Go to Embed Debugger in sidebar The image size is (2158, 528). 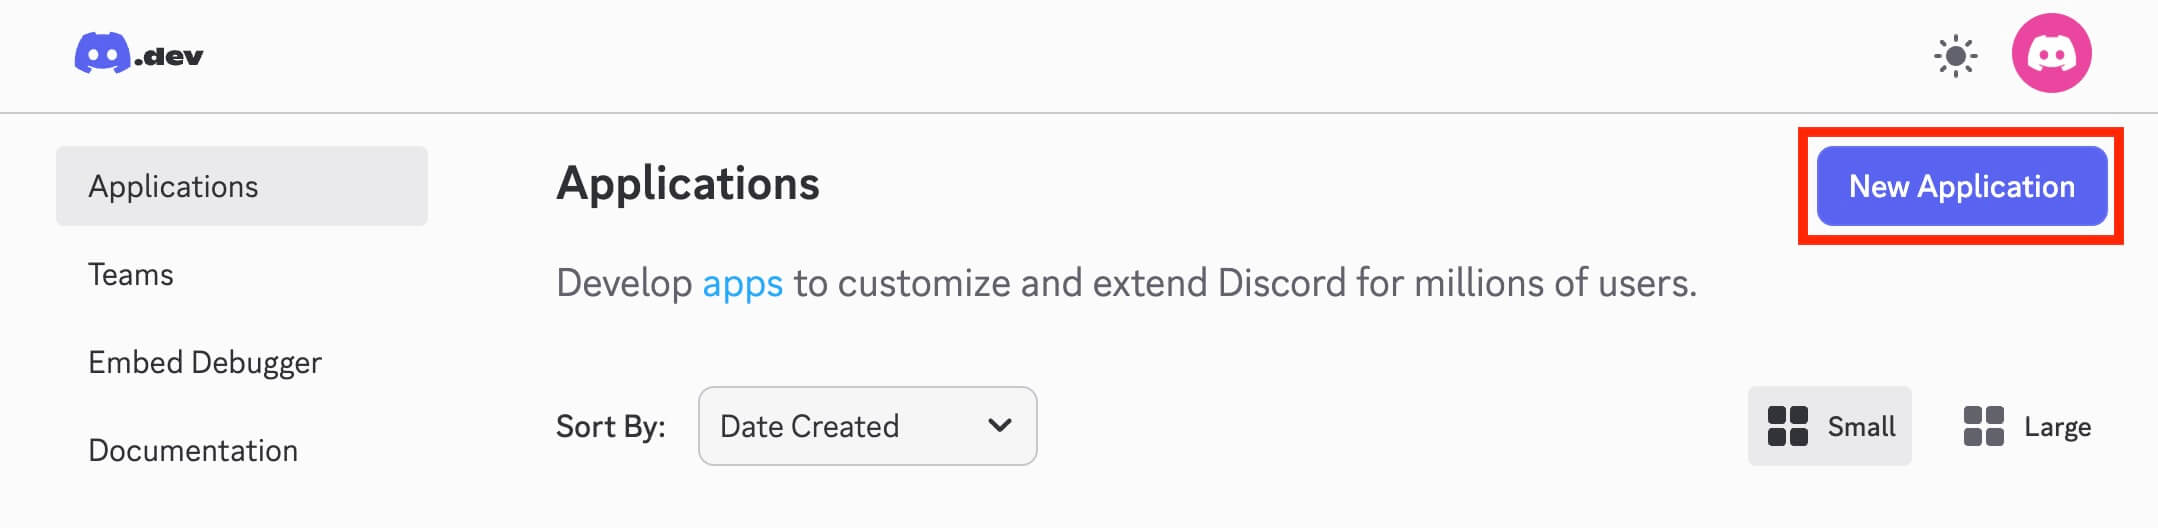pos(205,362)
